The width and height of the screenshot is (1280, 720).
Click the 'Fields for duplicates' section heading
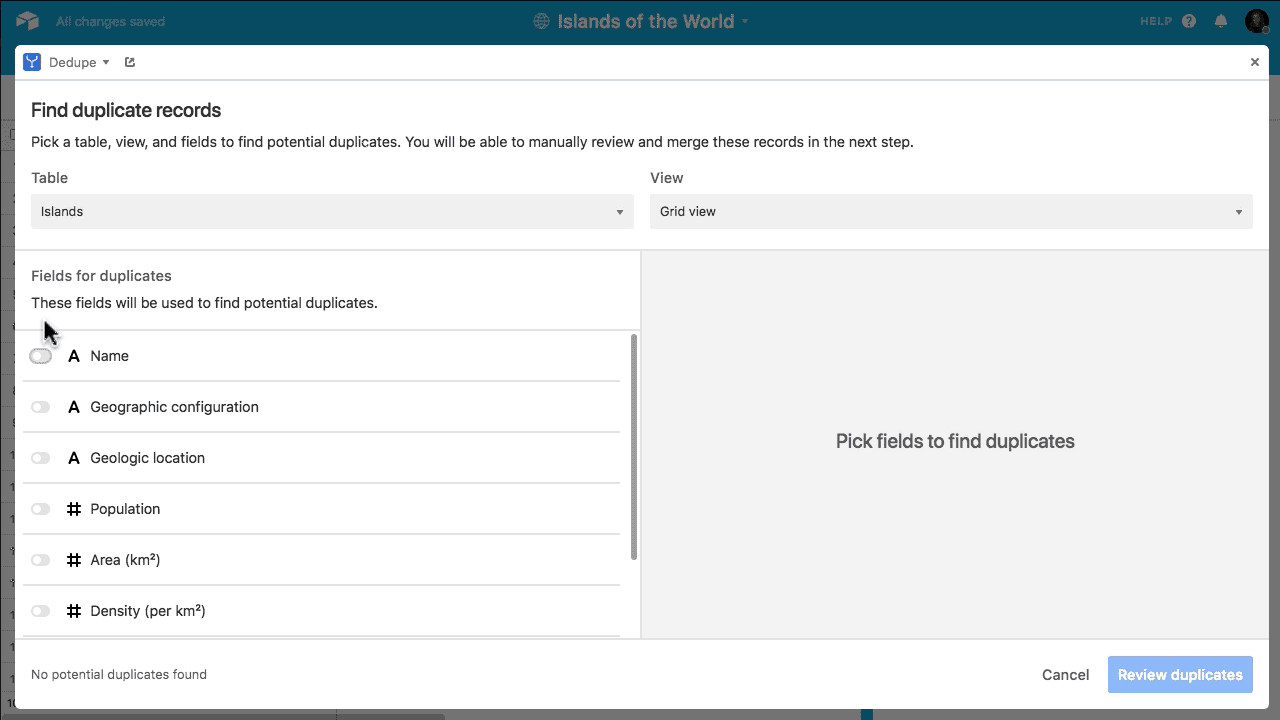click(x=101, y=276)
